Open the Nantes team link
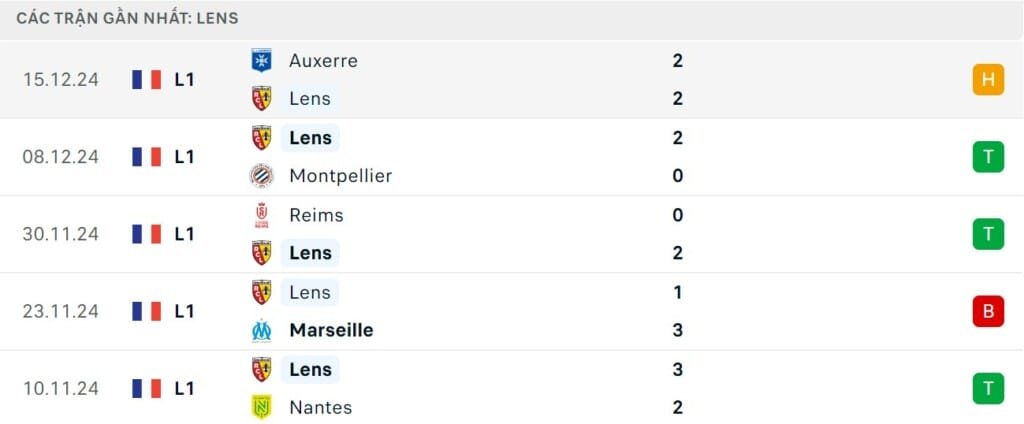The width and height of the screenshot is (1024, 424). (x=320, y=407)
